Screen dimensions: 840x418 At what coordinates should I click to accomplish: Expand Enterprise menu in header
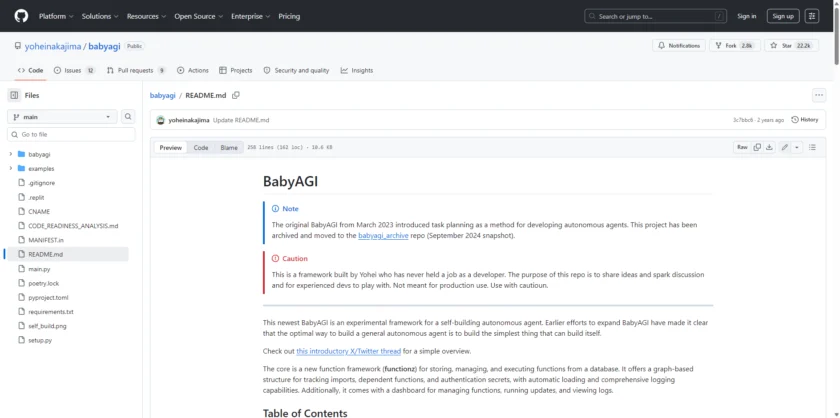coord(251,16)
